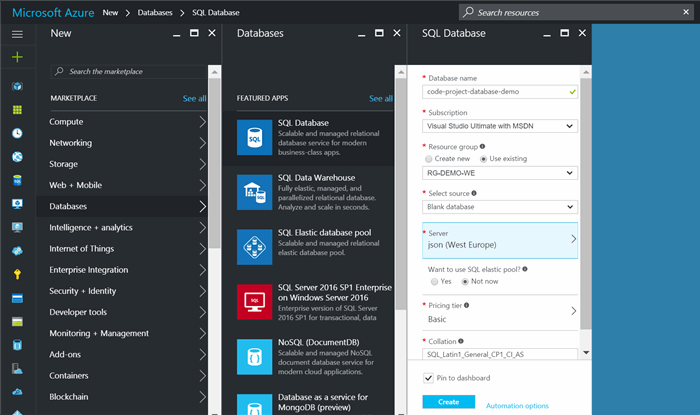The width and height of the screenshot is (700, 415).
Task: Click the Resource group info icon
Action: (482, 146)
